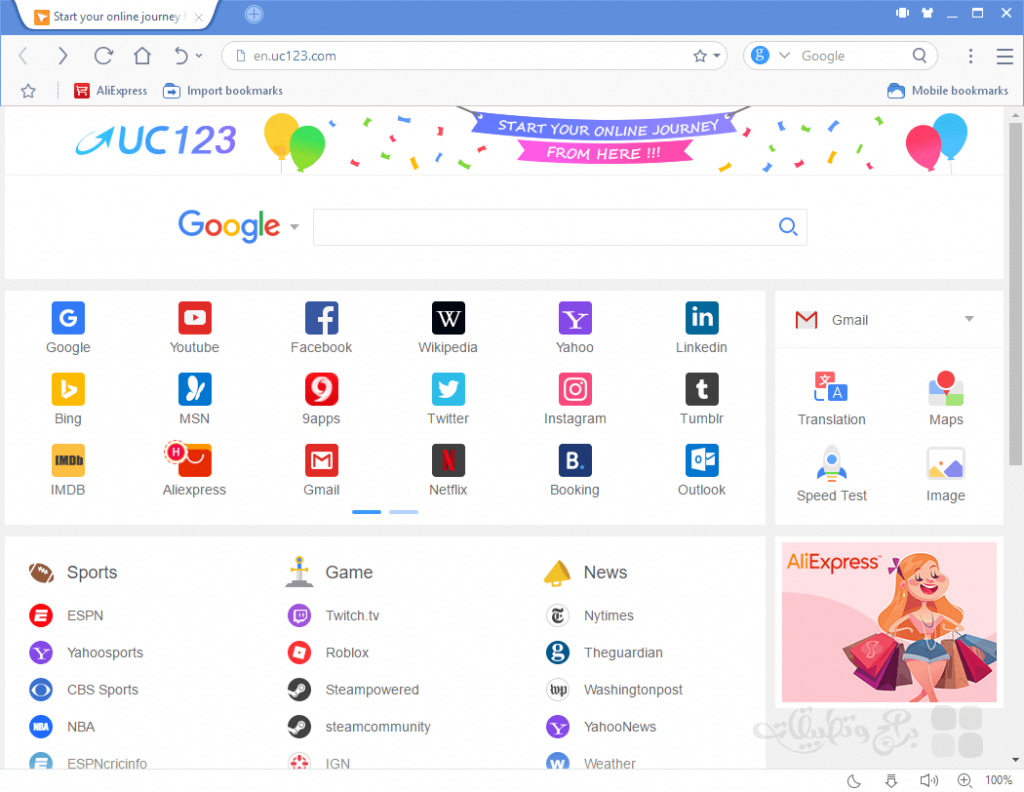Click the Netflix shortcut icon

(447, 460)
